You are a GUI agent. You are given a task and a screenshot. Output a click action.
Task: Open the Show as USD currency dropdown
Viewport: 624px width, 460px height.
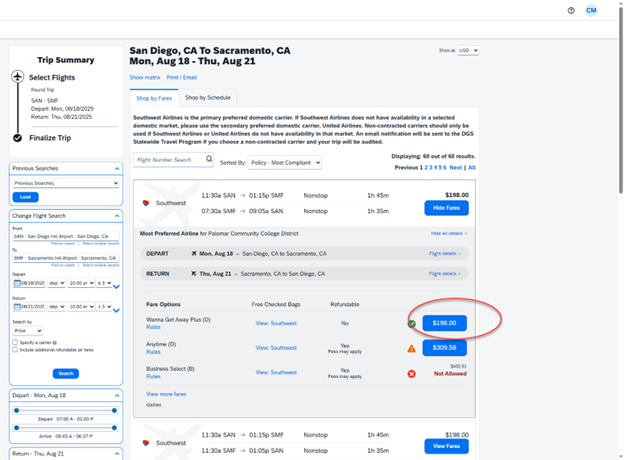[468, 51]
